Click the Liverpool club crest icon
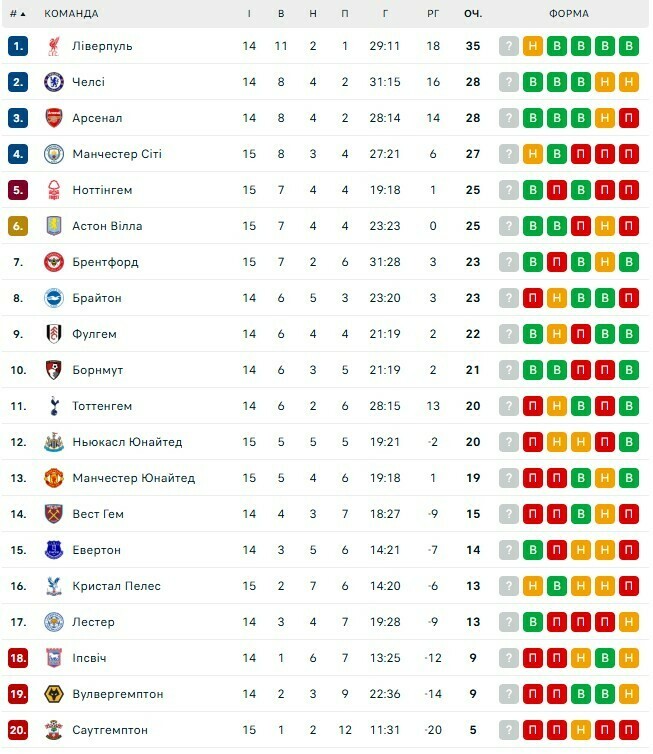Screen dimensions: 653x754 coord(53,46)
